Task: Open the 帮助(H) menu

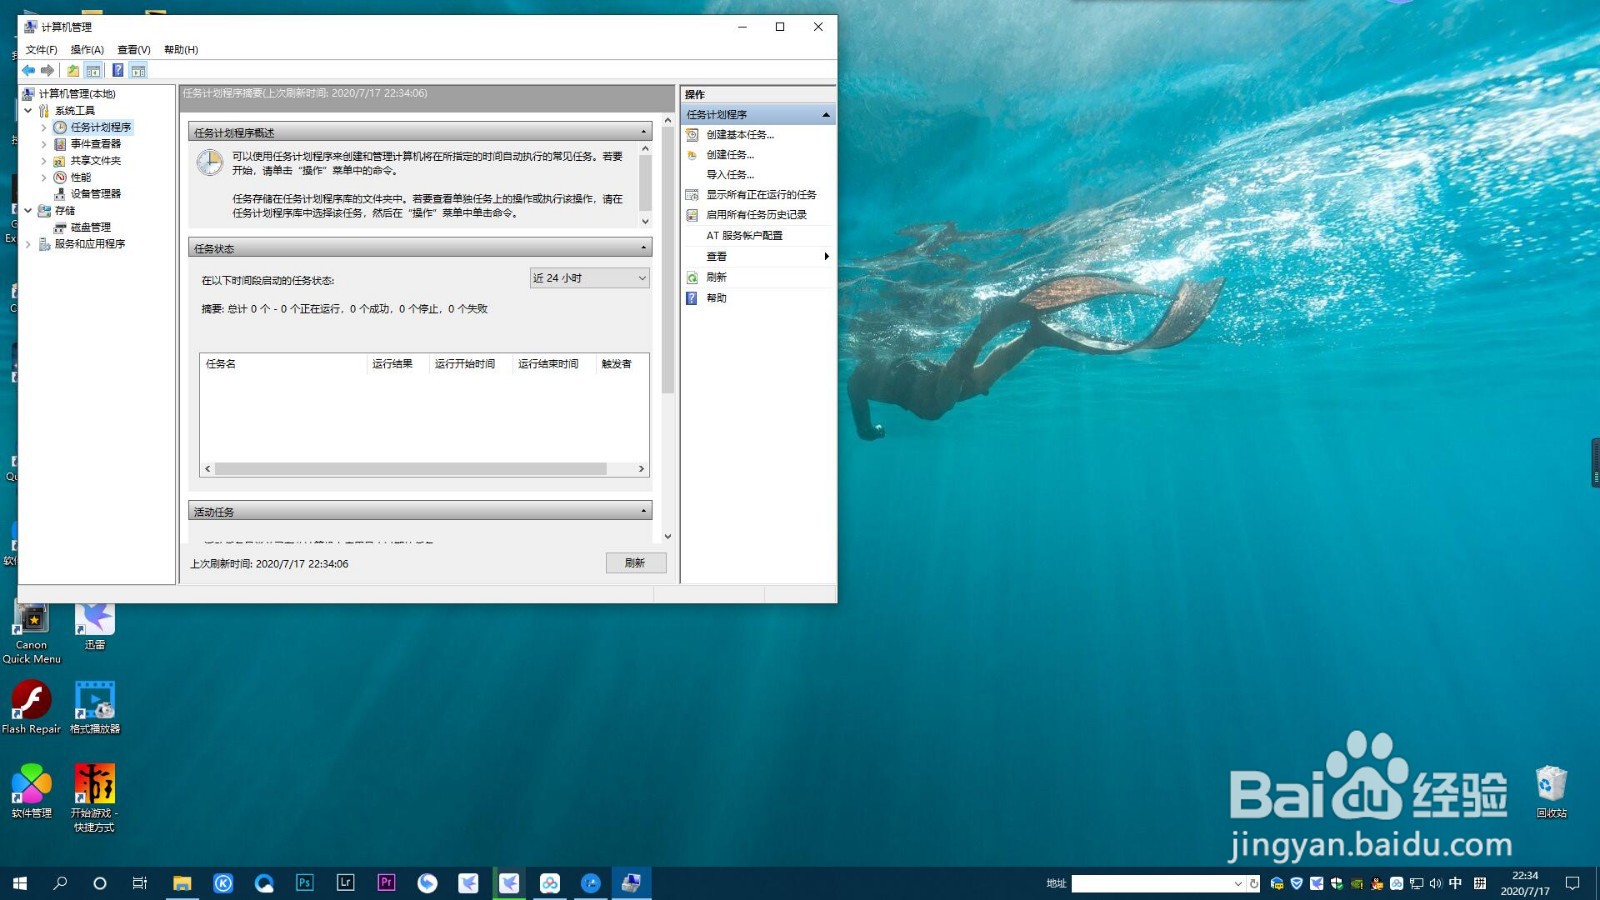Action: tap(181, 50)
